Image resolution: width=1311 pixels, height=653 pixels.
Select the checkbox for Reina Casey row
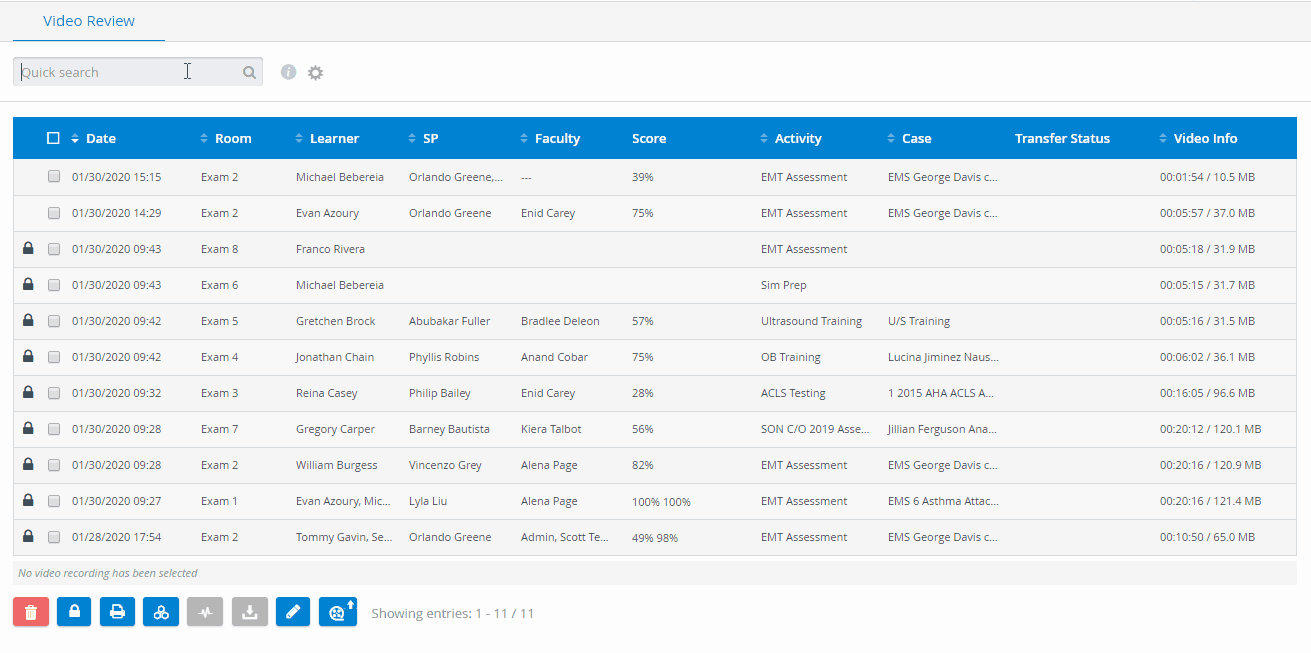point(54,393)
